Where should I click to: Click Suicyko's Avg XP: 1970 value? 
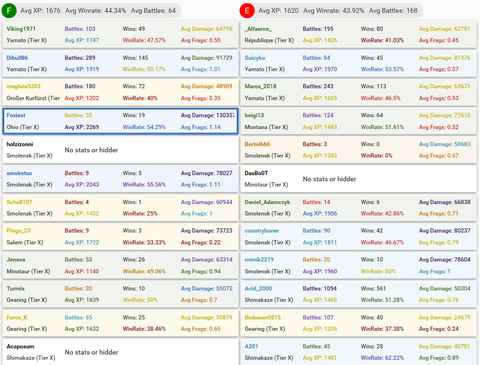pyautogui.click(x=320, y=69)
